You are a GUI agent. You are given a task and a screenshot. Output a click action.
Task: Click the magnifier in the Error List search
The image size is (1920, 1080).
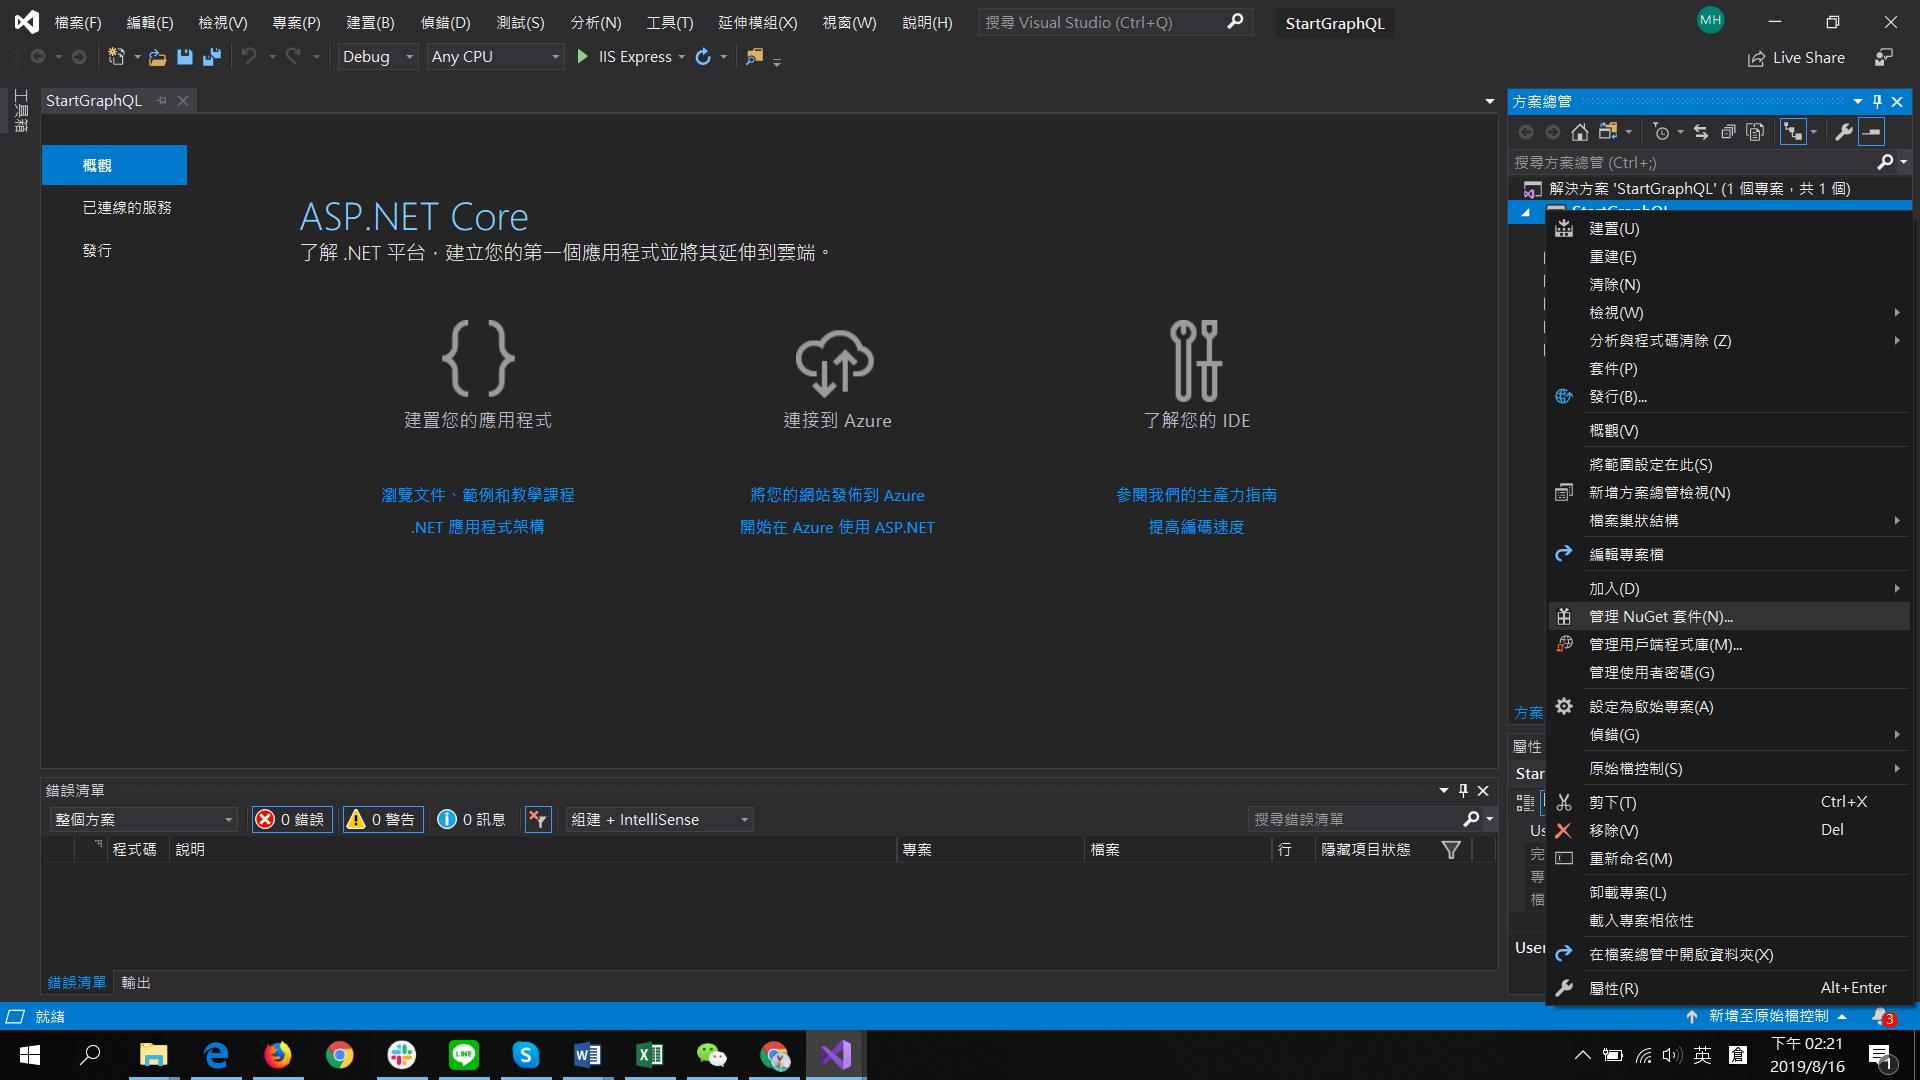(1471, 819)
